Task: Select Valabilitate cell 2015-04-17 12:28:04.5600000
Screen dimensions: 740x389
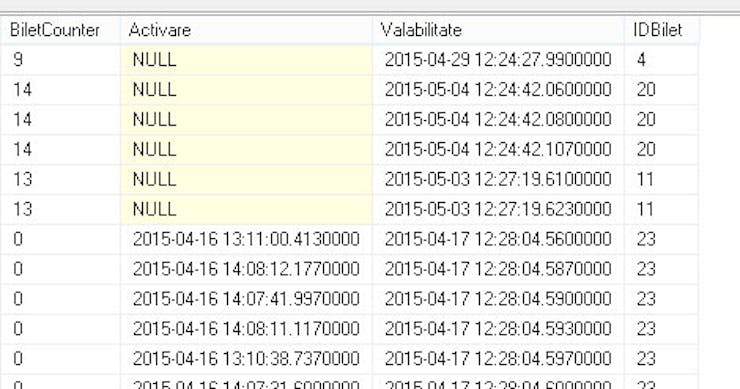Action: 498,239
